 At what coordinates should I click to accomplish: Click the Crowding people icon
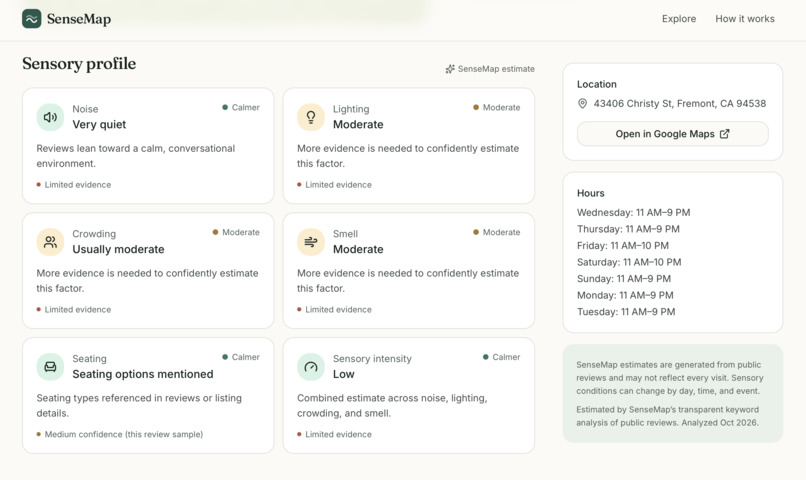(50, 242)
